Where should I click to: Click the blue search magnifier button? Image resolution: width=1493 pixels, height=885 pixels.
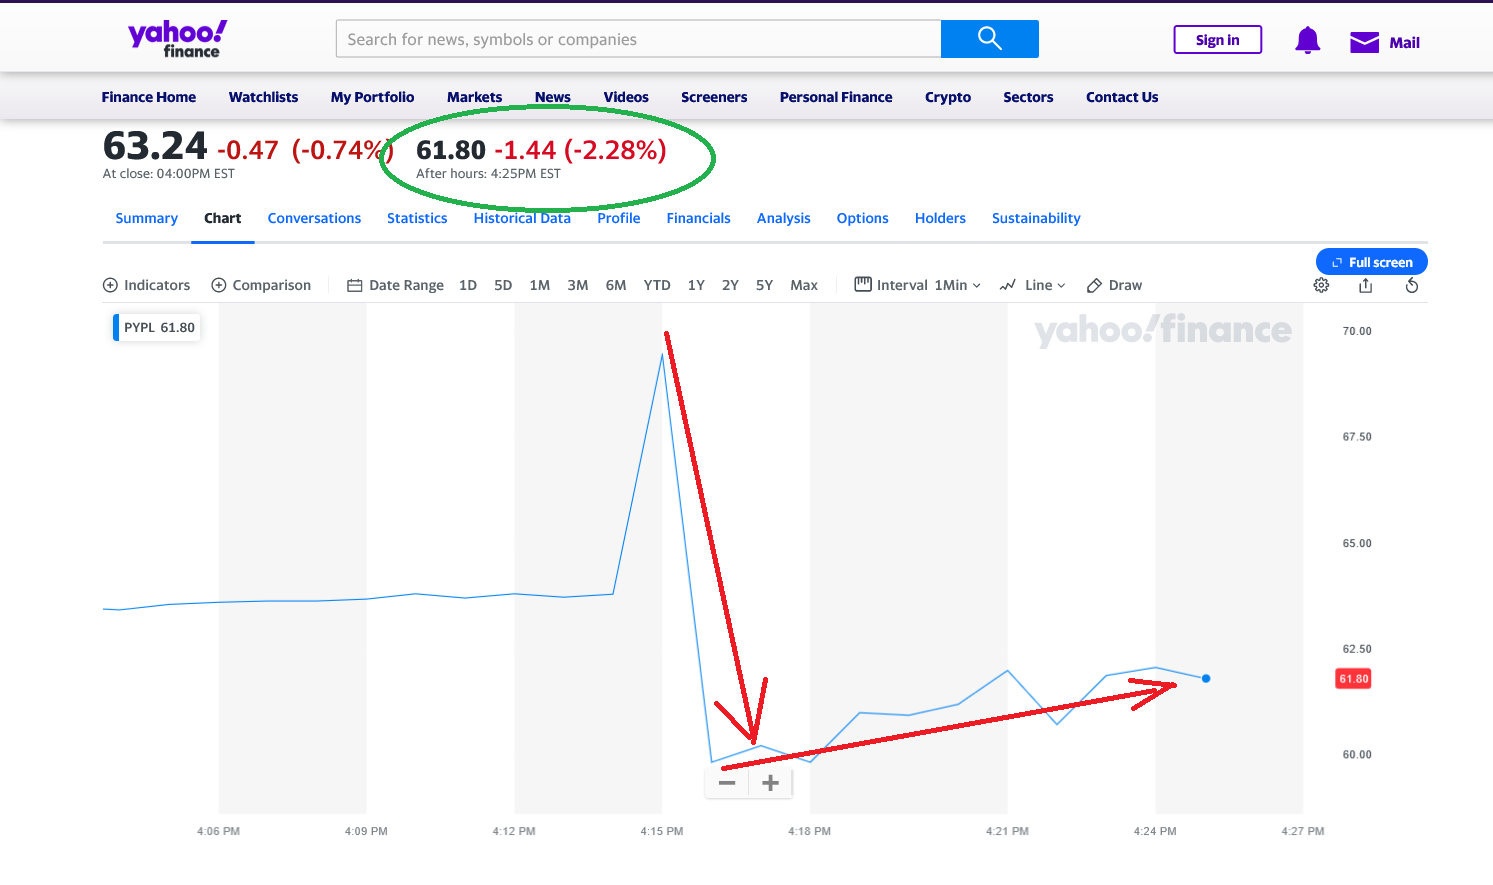click(989, 39)
